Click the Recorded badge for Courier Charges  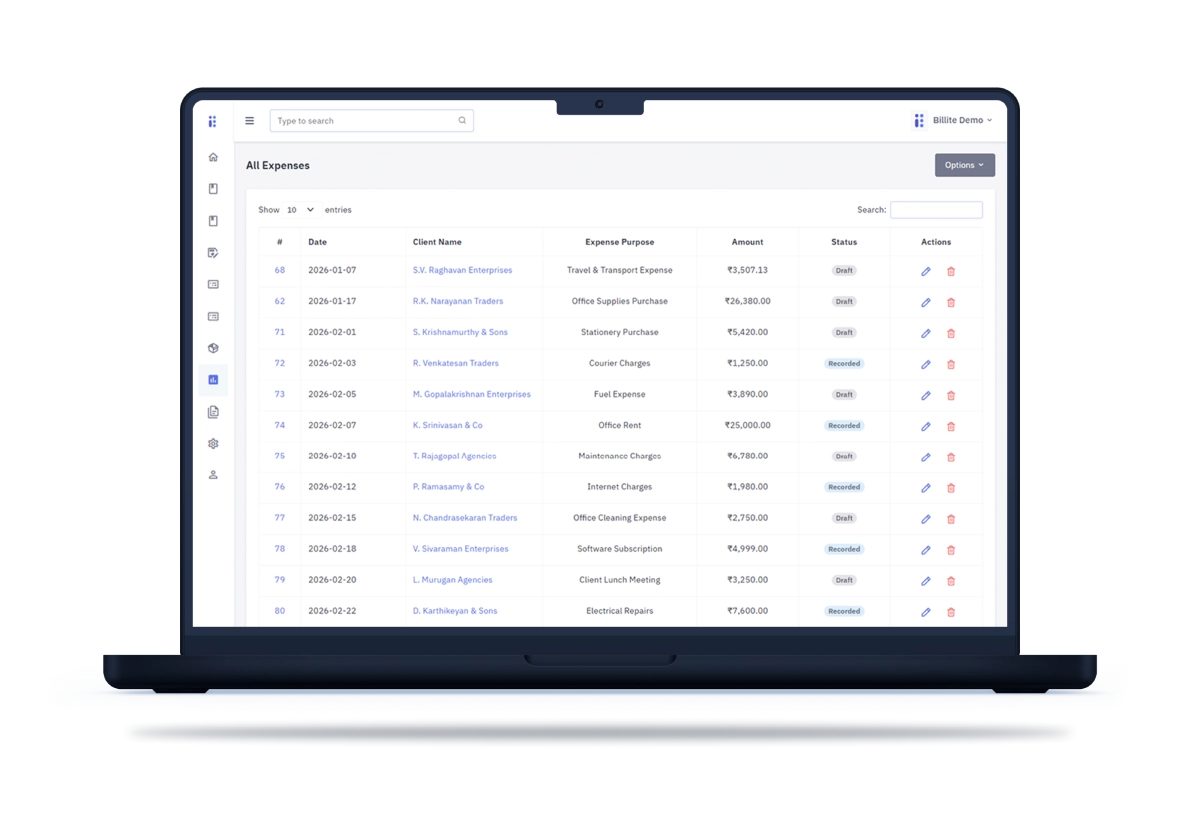(844, 364)
